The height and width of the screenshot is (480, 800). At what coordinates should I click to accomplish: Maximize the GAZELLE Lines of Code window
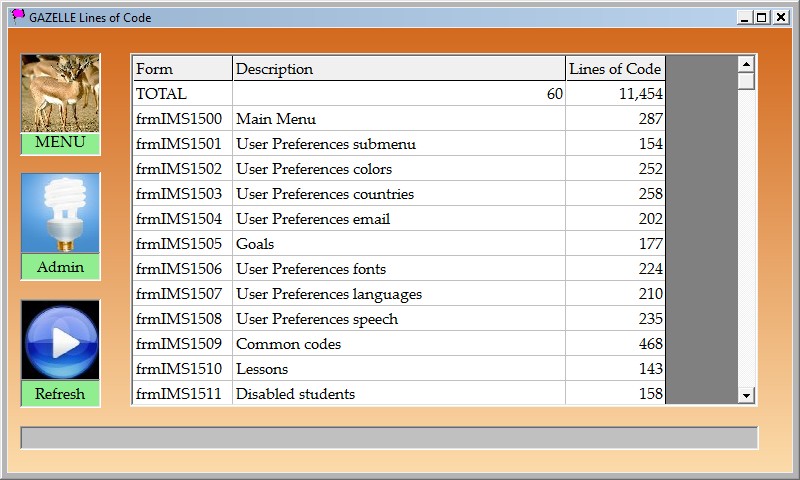tap(762, 17)
